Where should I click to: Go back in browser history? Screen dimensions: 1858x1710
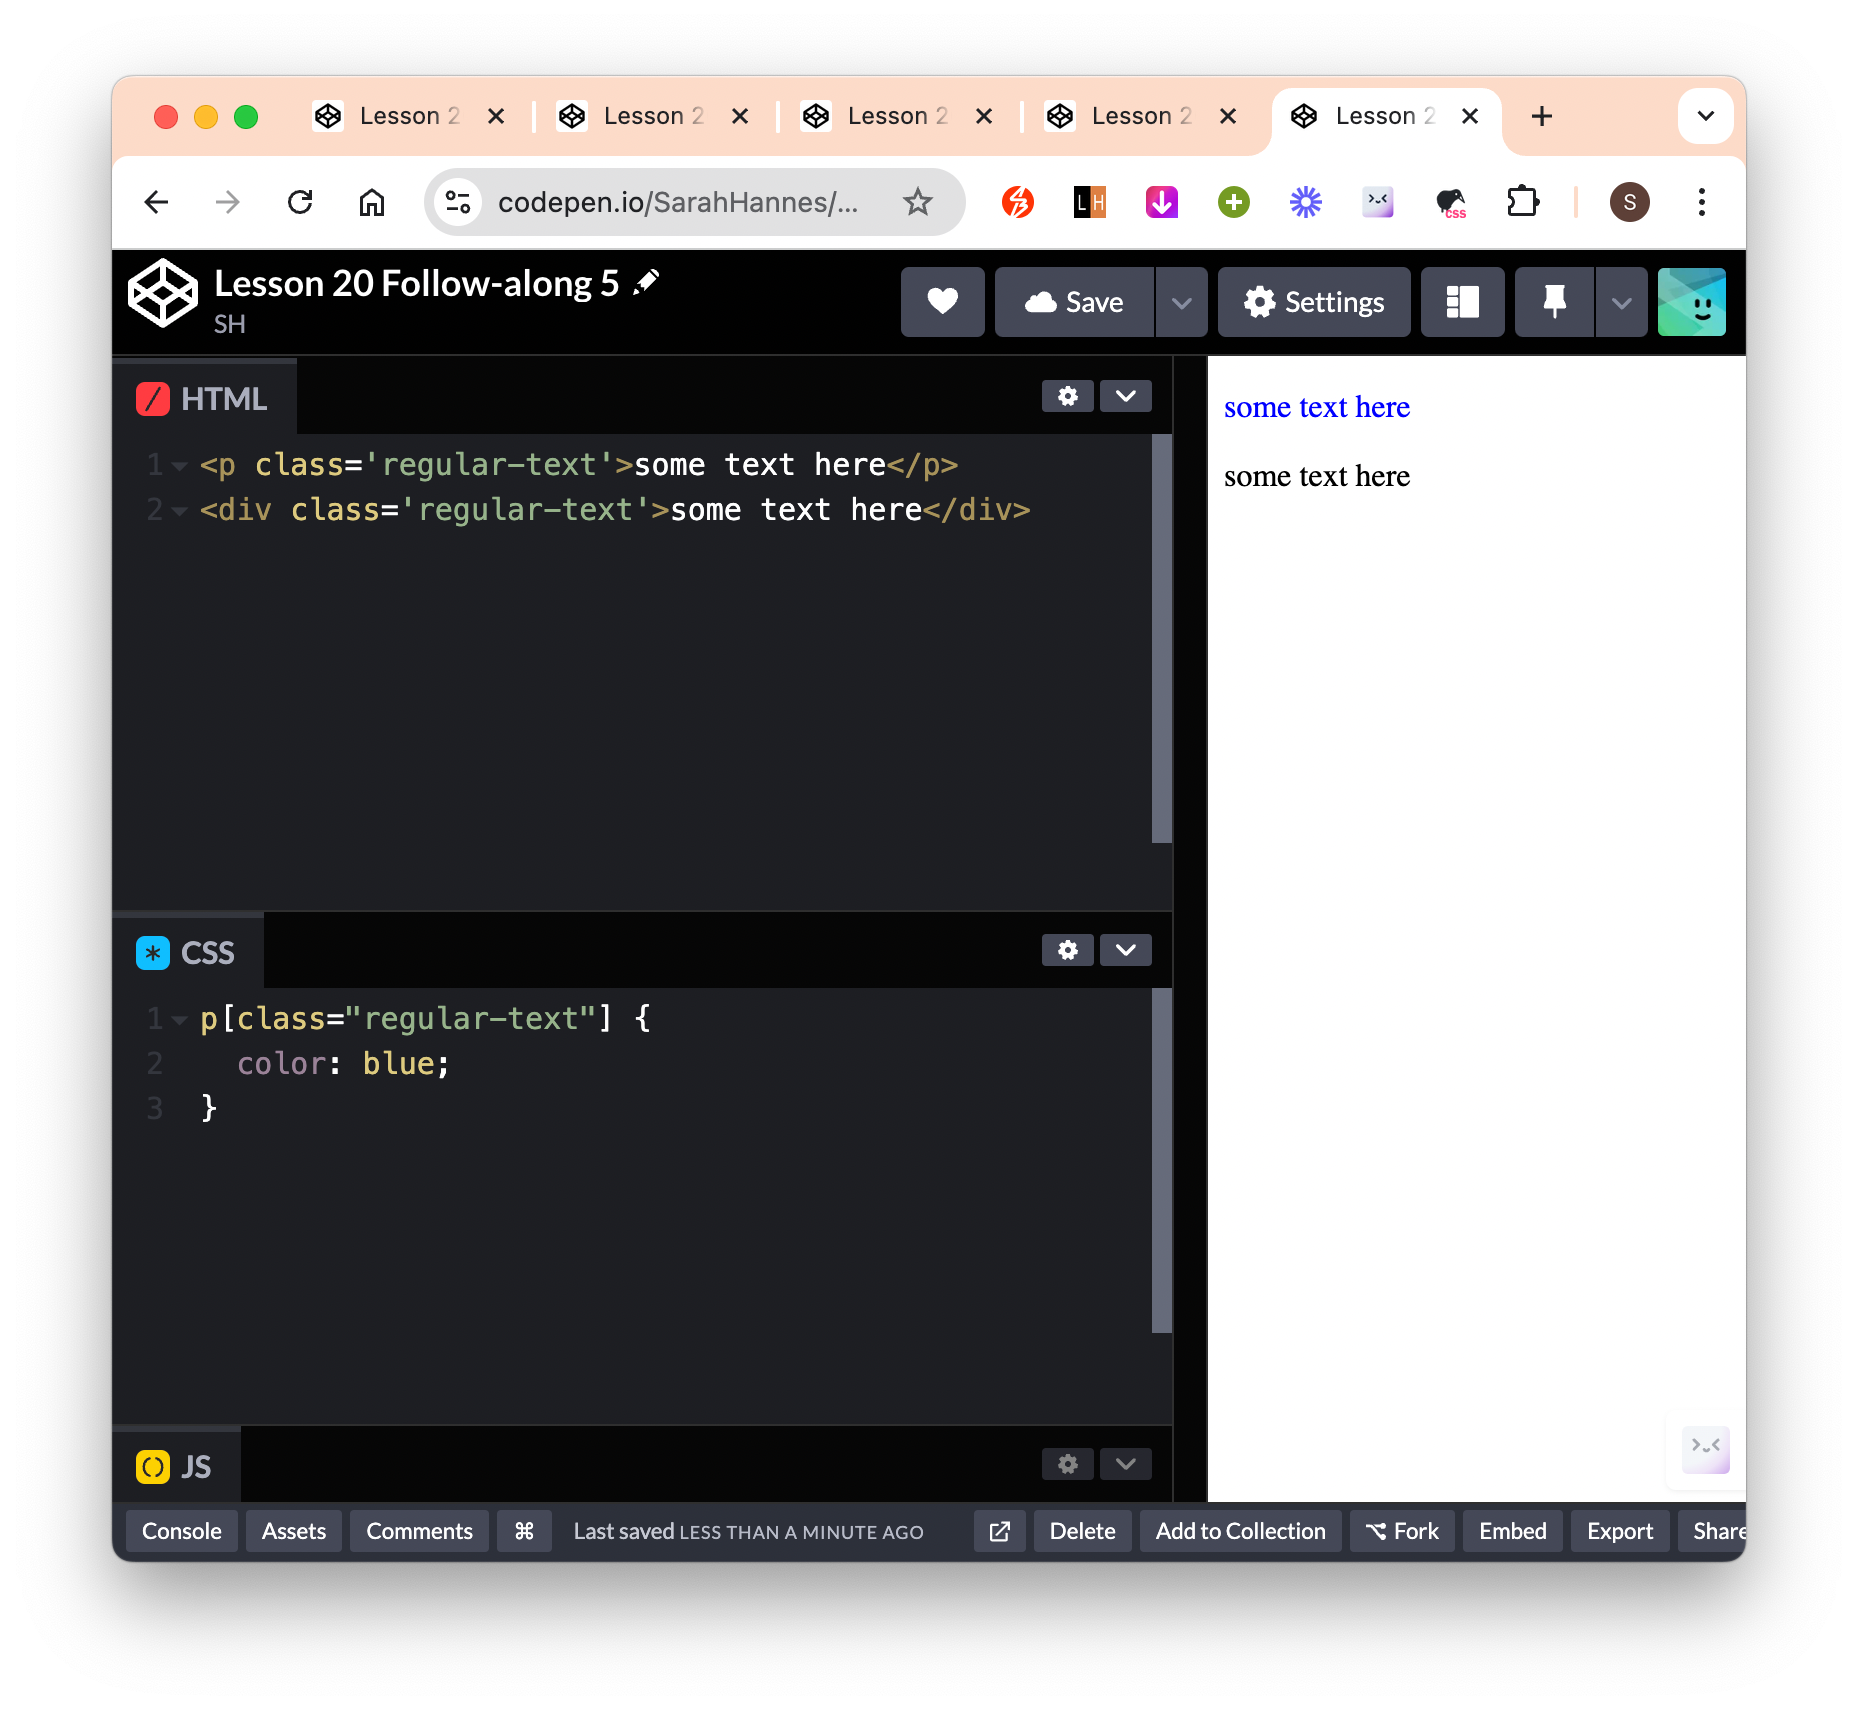156,203
